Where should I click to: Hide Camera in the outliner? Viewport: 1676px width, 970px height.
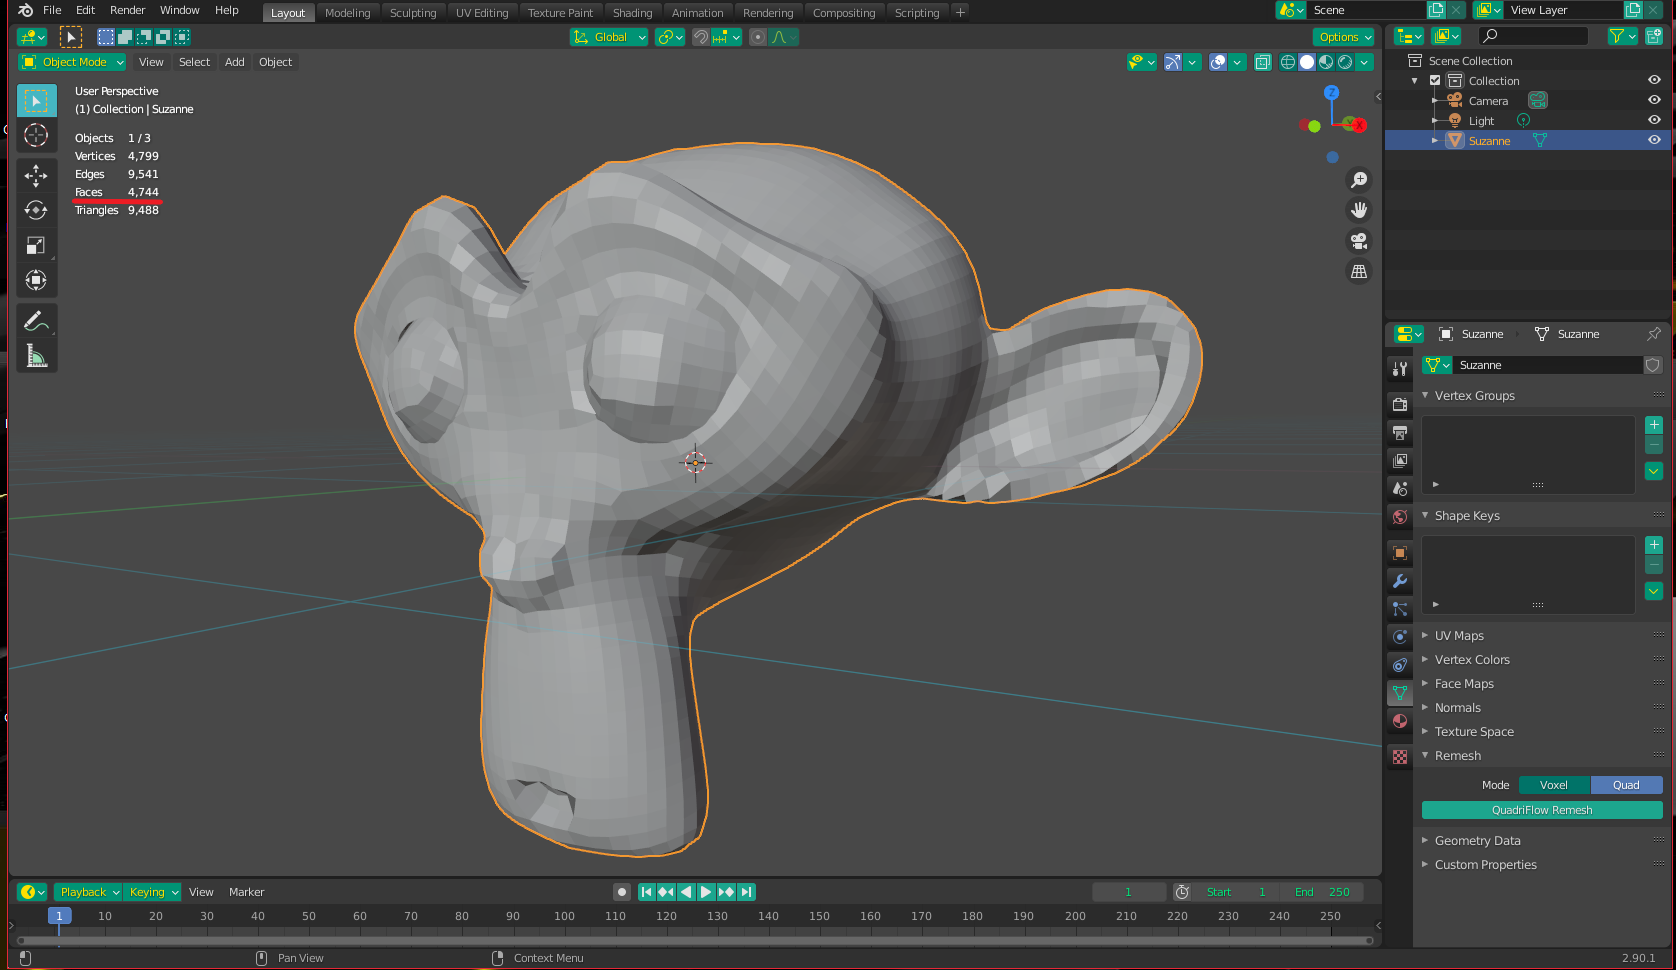click(x=1654, y=100)
